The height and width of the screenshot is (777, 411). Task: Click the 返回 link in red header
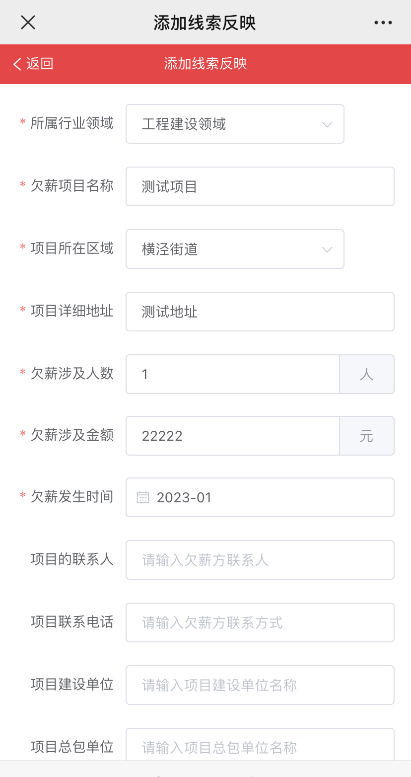40,64
